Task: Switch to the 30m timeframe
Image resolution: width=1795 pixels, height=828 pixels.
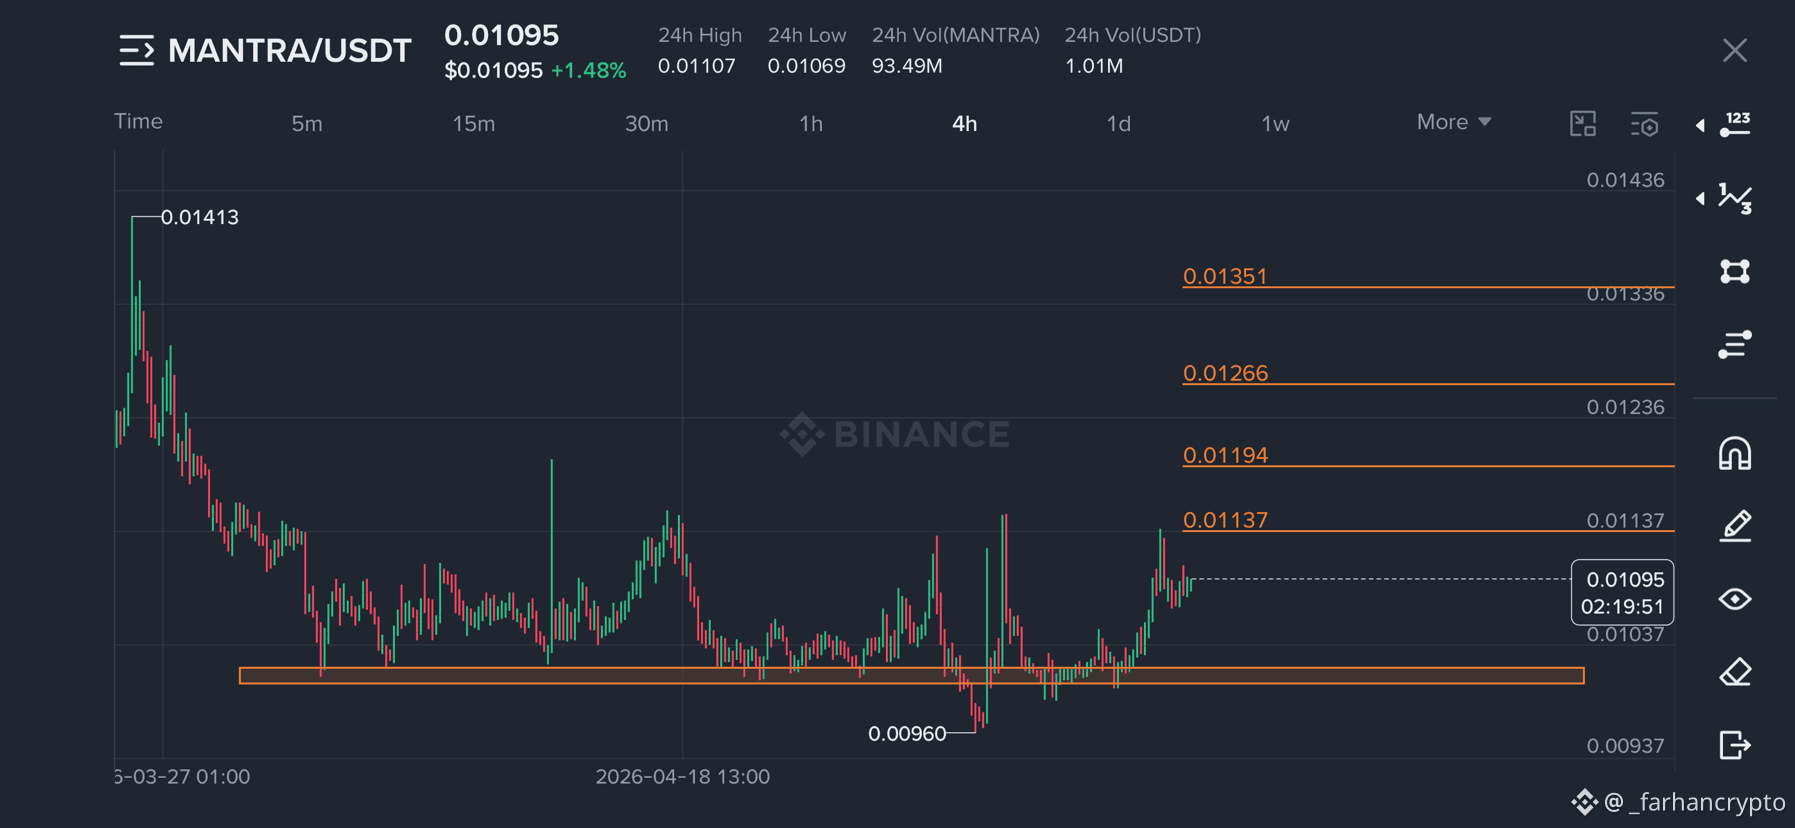Action: [647, 124]
